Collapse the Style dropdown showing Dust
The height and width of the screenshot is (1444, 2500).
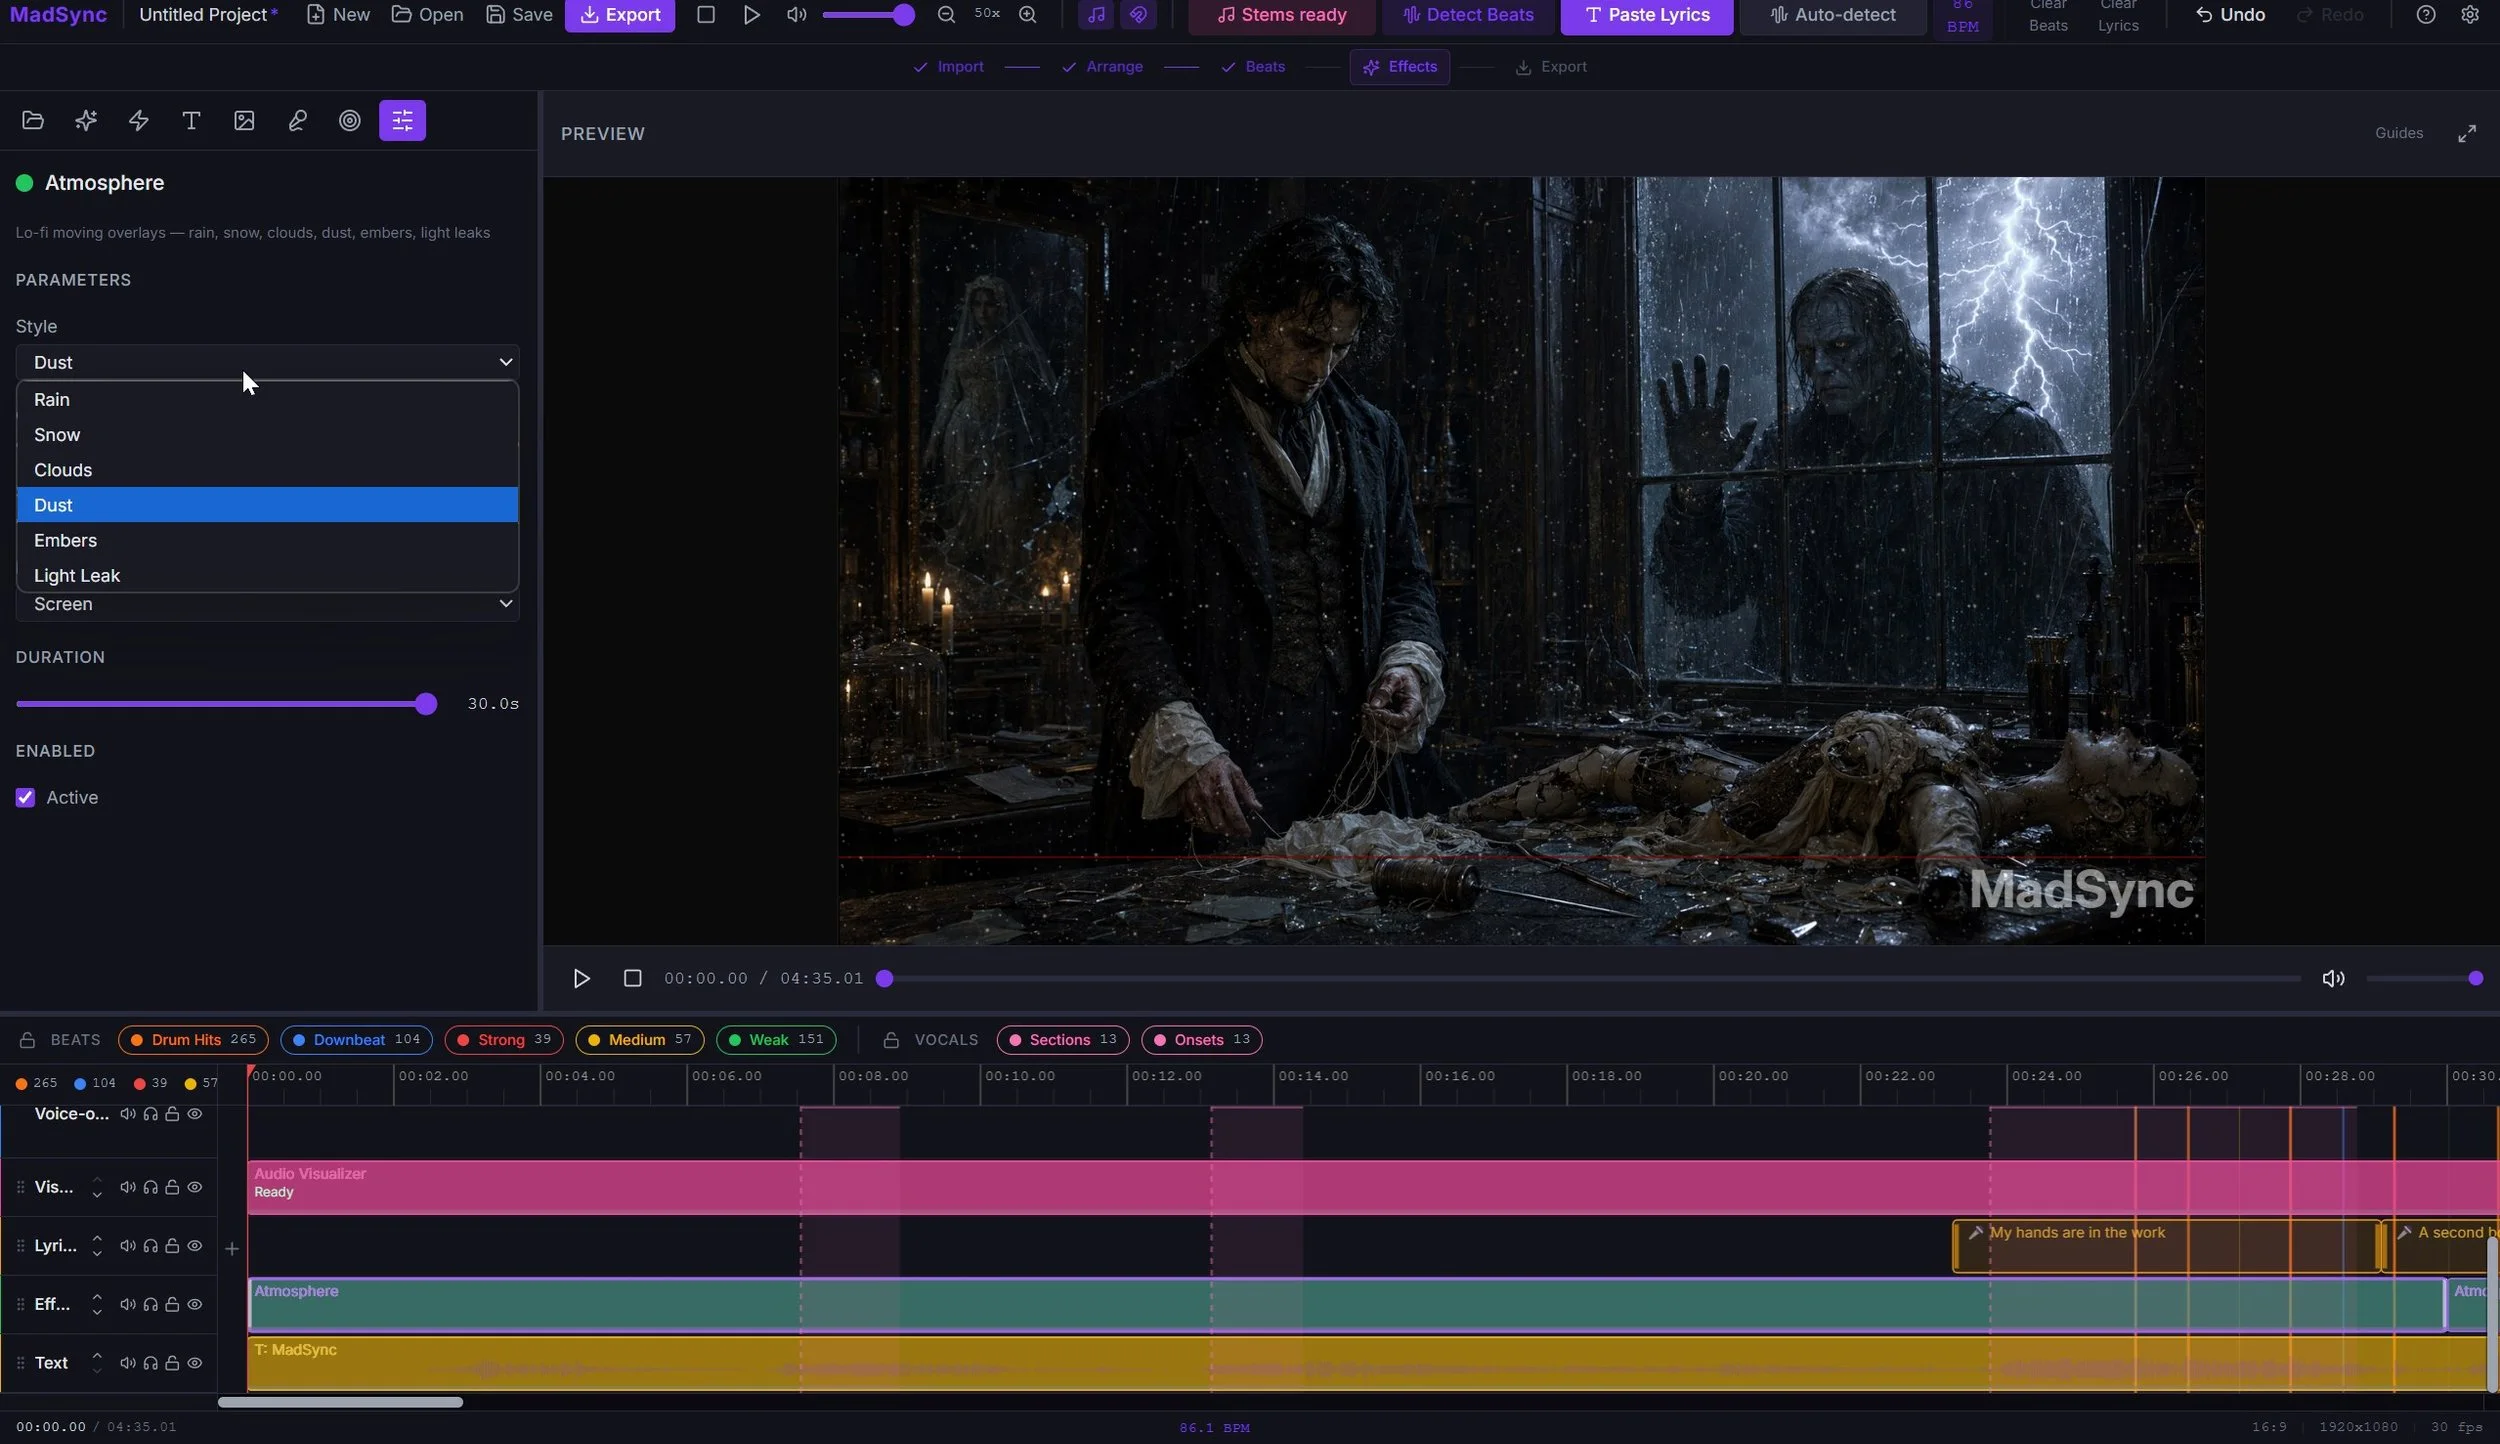(x=267, y=362)
